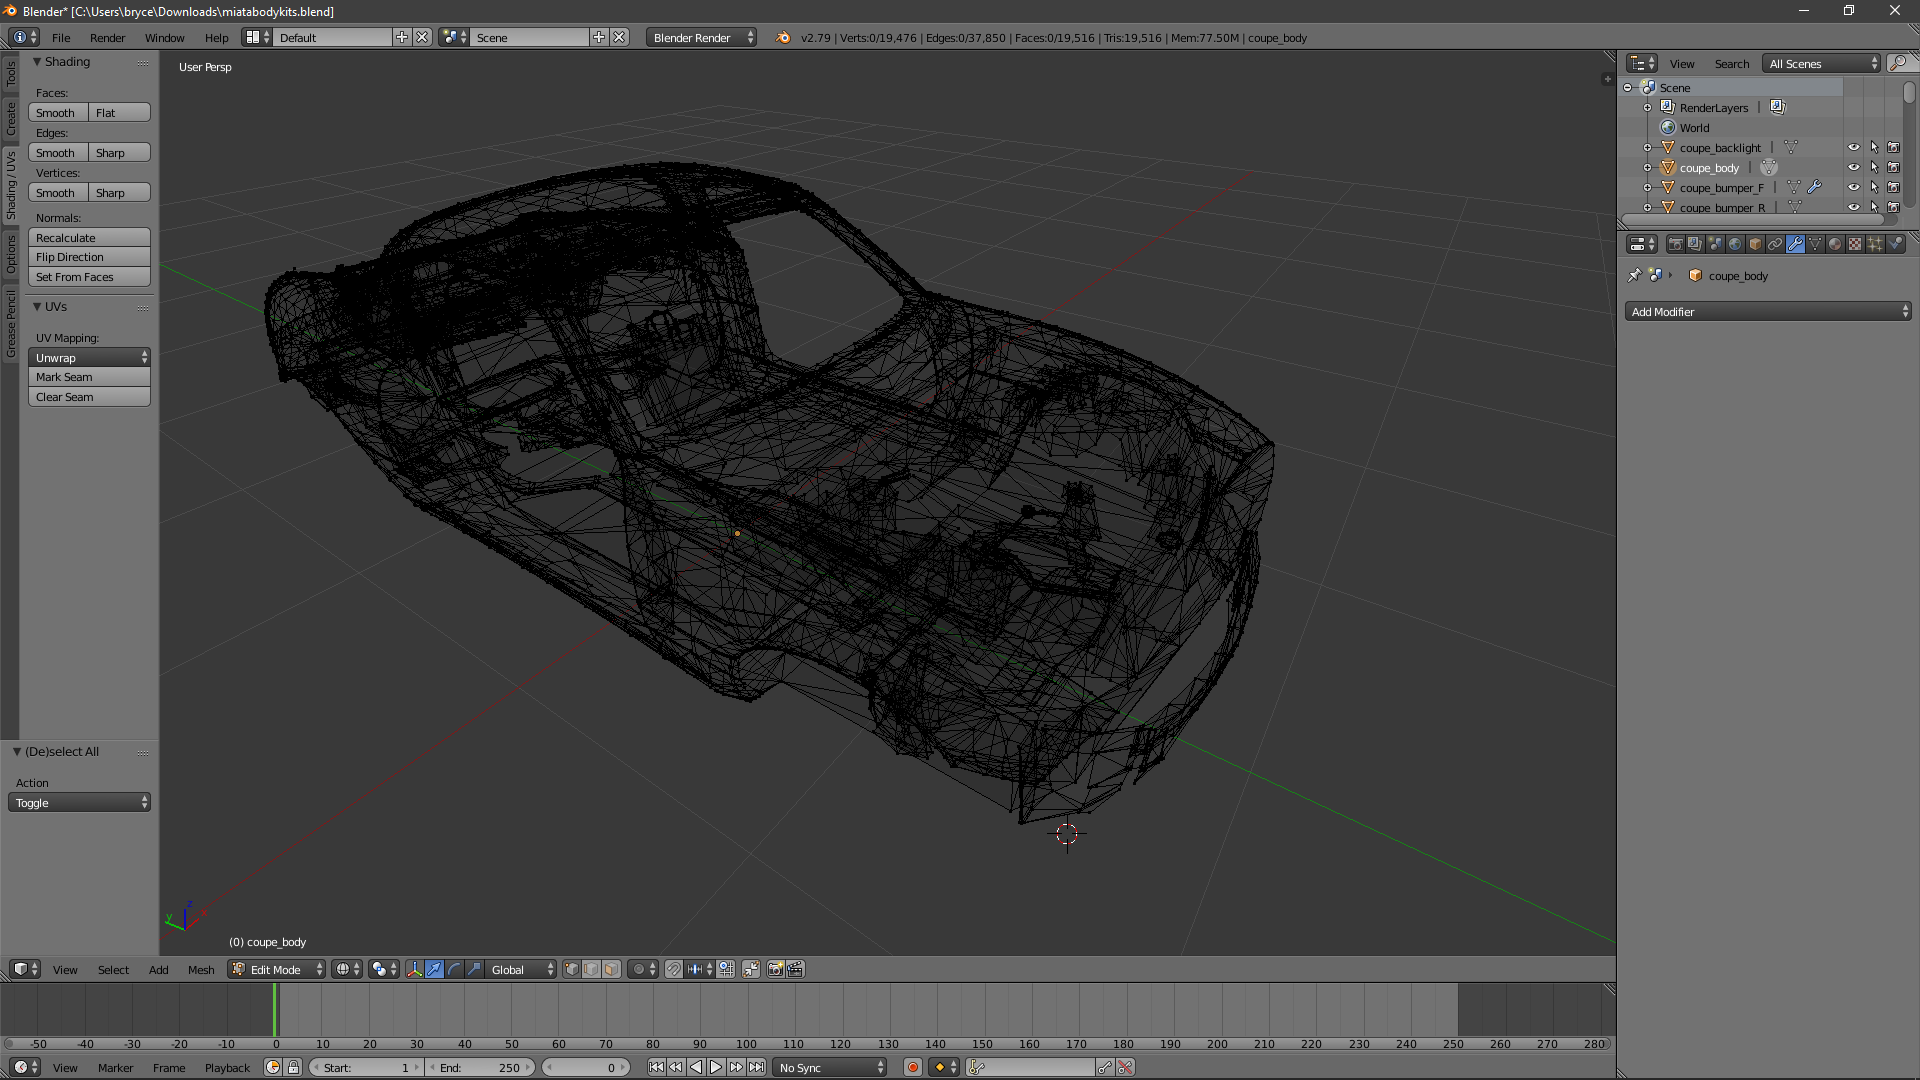Select the scale manipulator icon
The height and width of the screenshot is (1080, 1920).
coord(474,969)
